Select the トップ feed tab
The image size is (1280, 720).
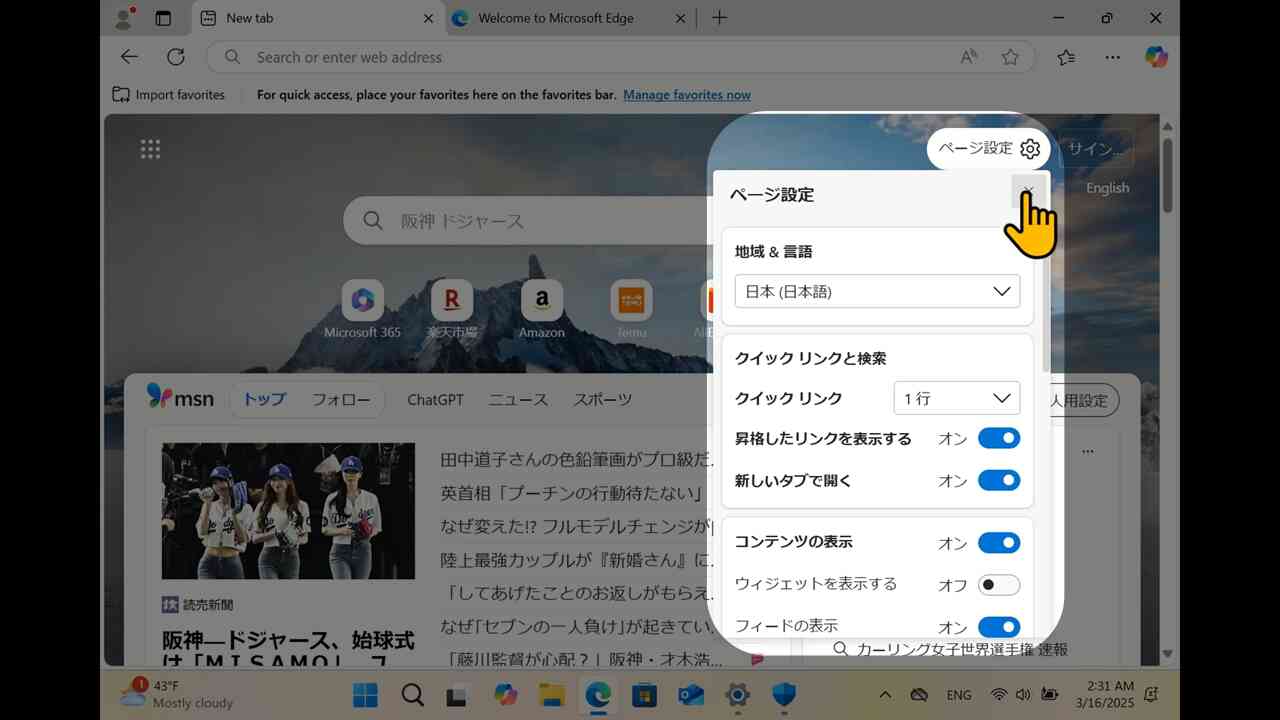pyautogui.click(x=265, y=399)
